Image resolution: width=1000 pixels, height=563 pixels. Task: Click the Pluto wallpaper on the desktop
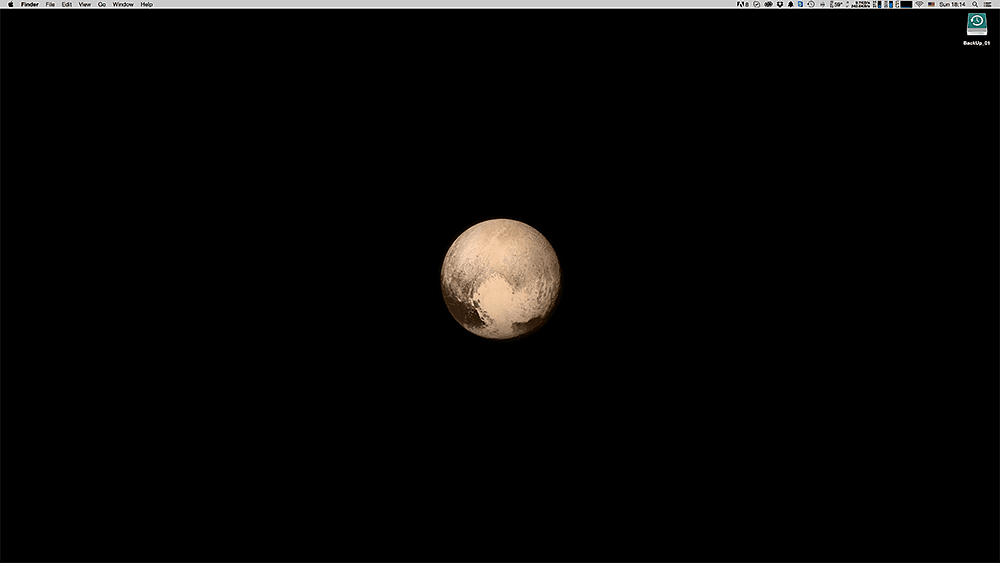(x=500, y=278)
